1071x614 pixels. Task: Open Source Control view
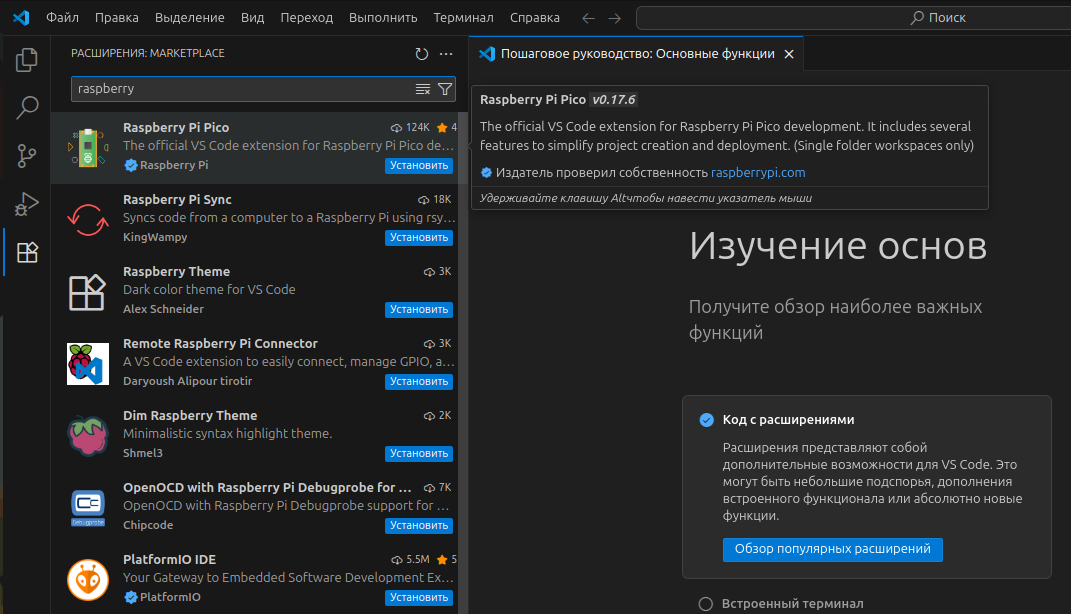click(27, 156)
